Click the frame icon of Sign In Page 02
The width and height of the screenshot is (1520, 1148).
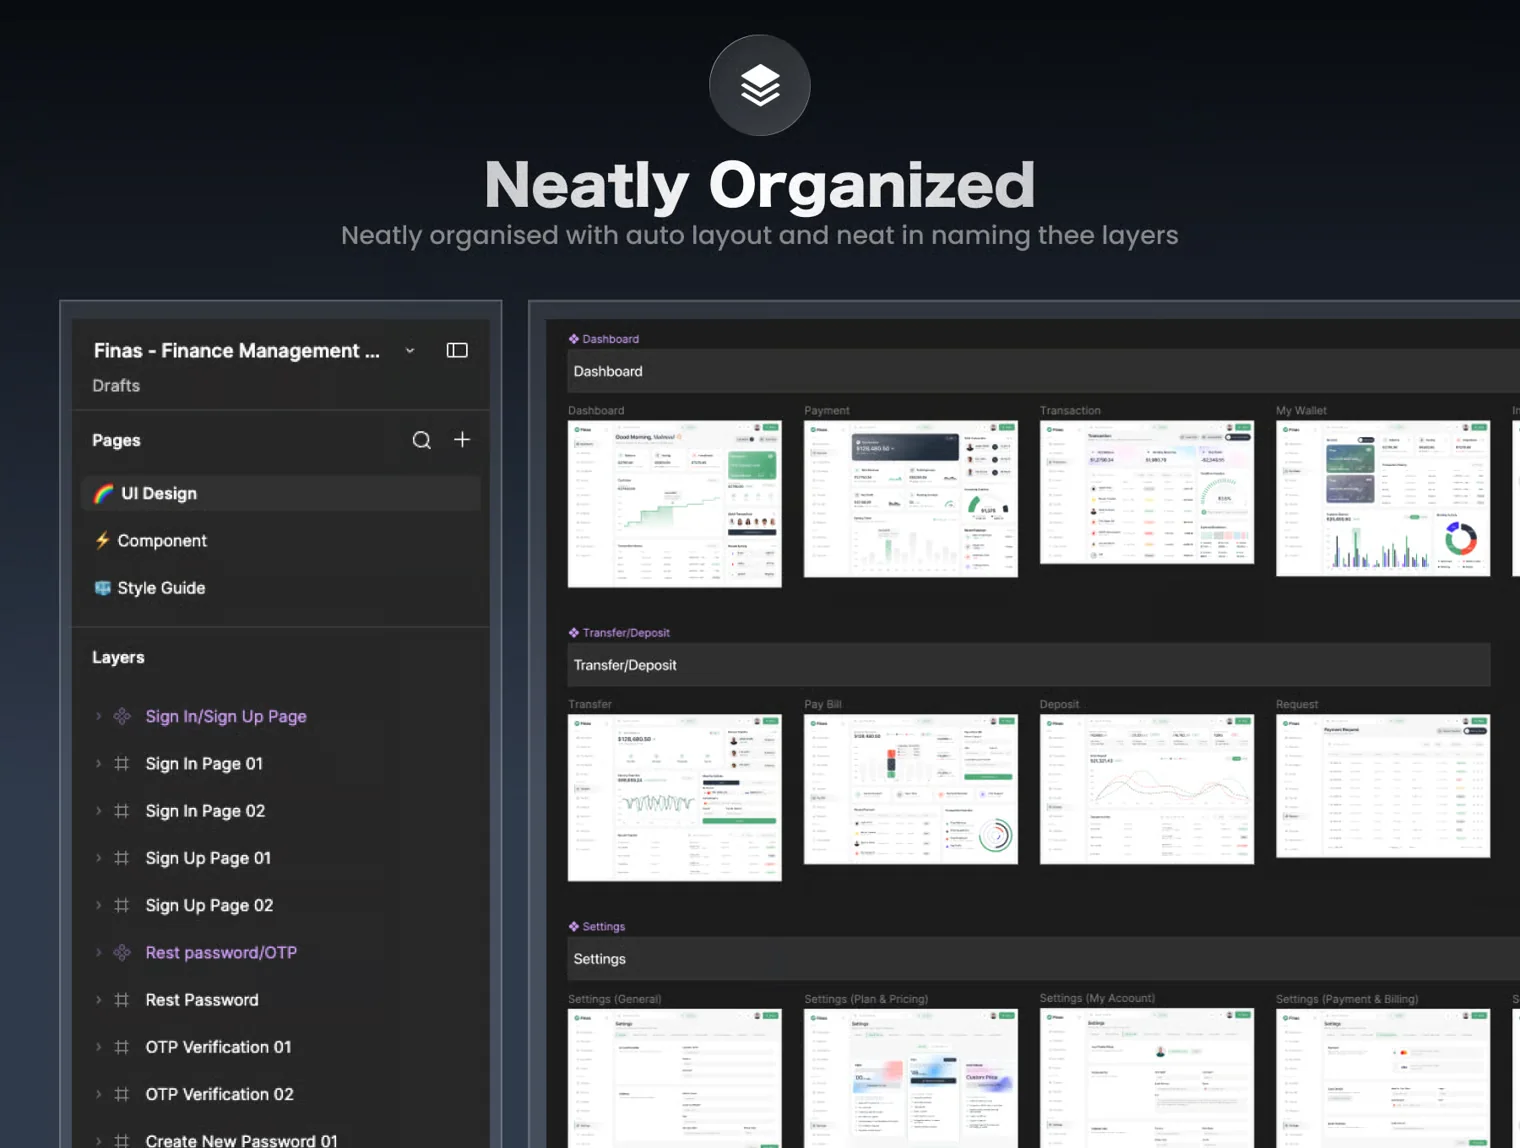tap(122, 811)
